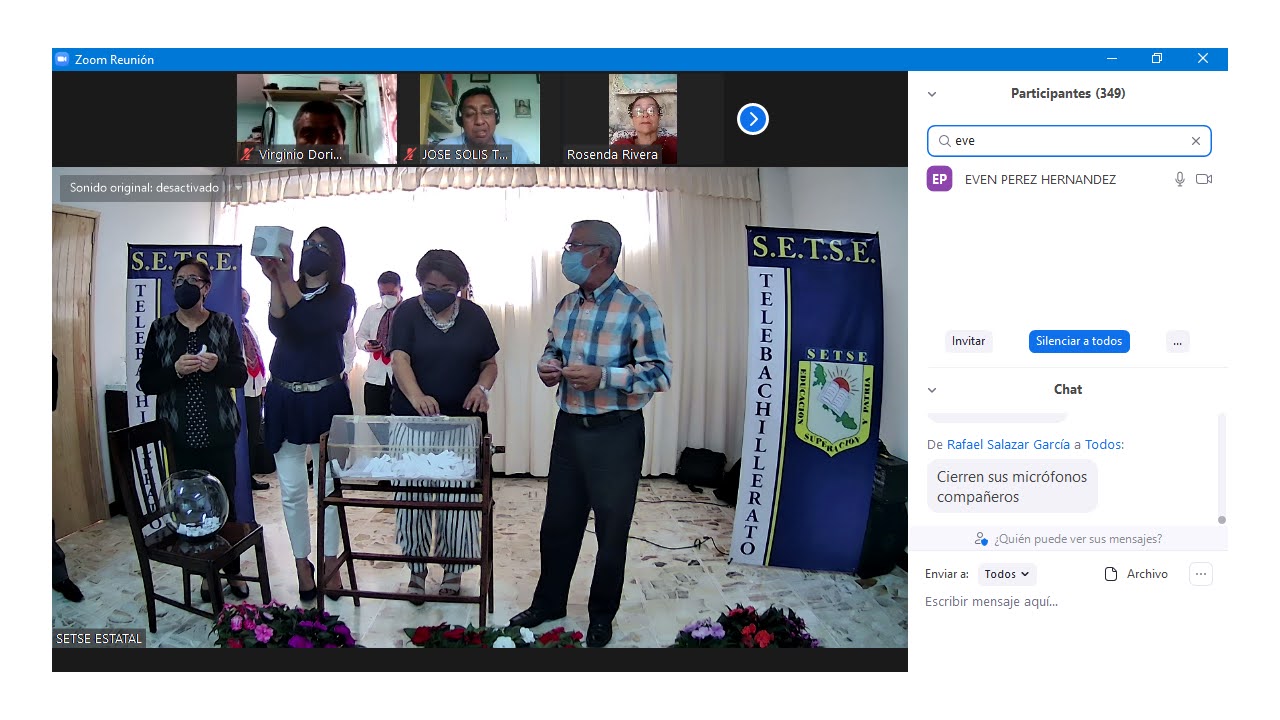This screenshot has height=720, width=1280.
Task: Open the Enviar a Todos dropdown
Action: coord(1006,574)
